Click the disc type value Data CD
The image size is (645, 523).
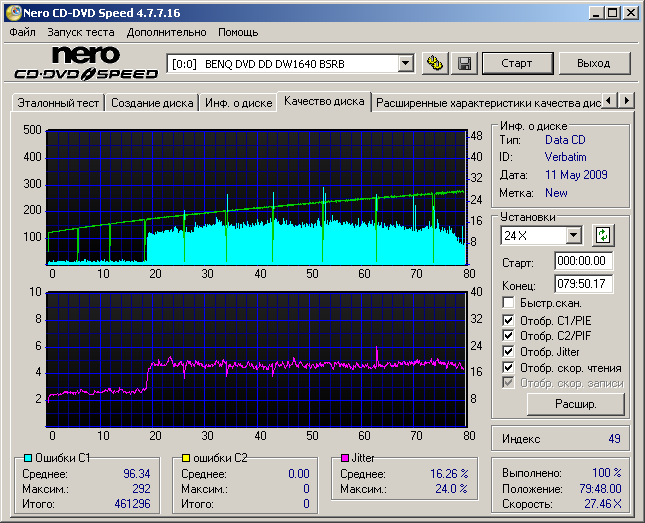[x=565, y=140]
